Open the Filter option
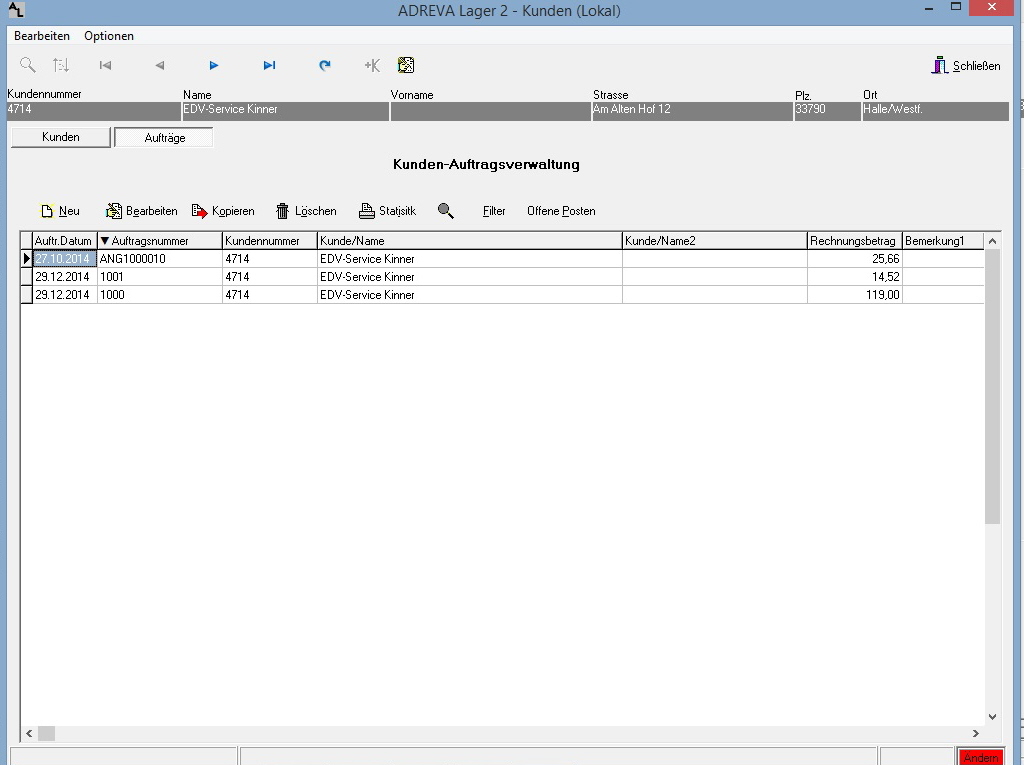The width and height of the screenshot is (1024, 765). [494, 211]
